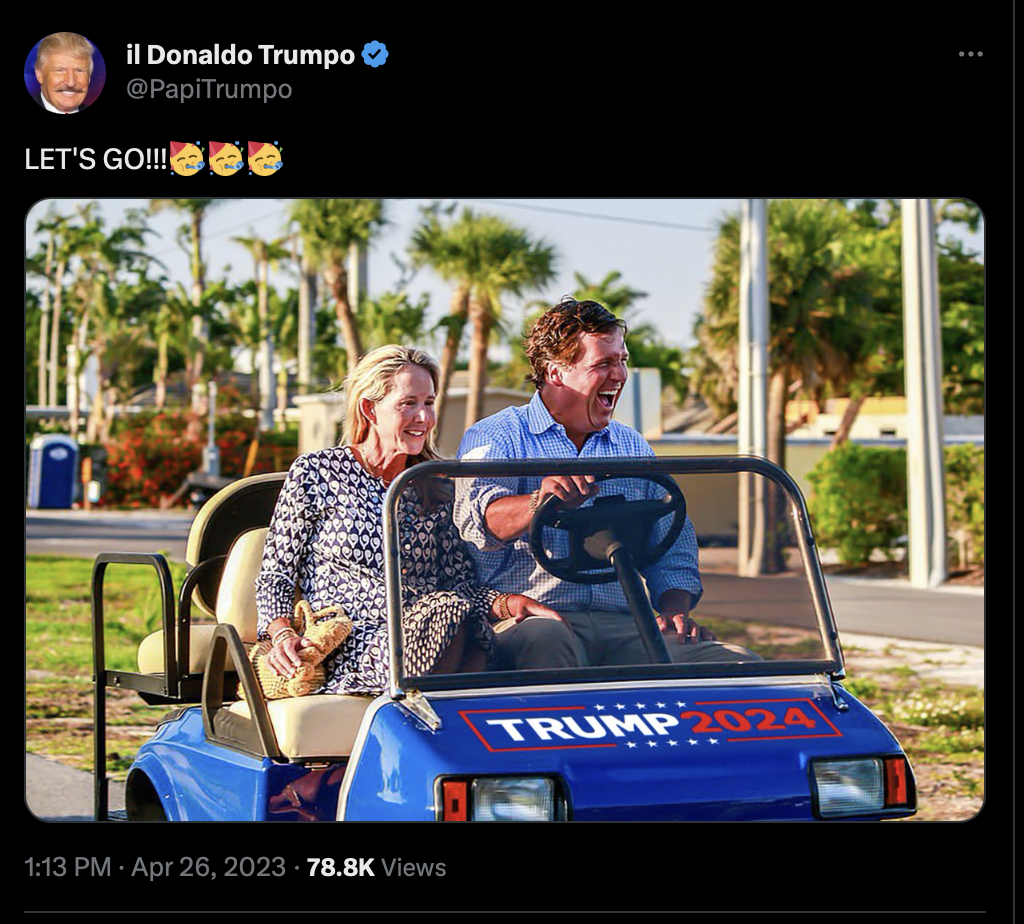The height and width of the screenshot is (924, 1024).
Task: Click the last party-face emoji
Action: [x=264, y=158]
